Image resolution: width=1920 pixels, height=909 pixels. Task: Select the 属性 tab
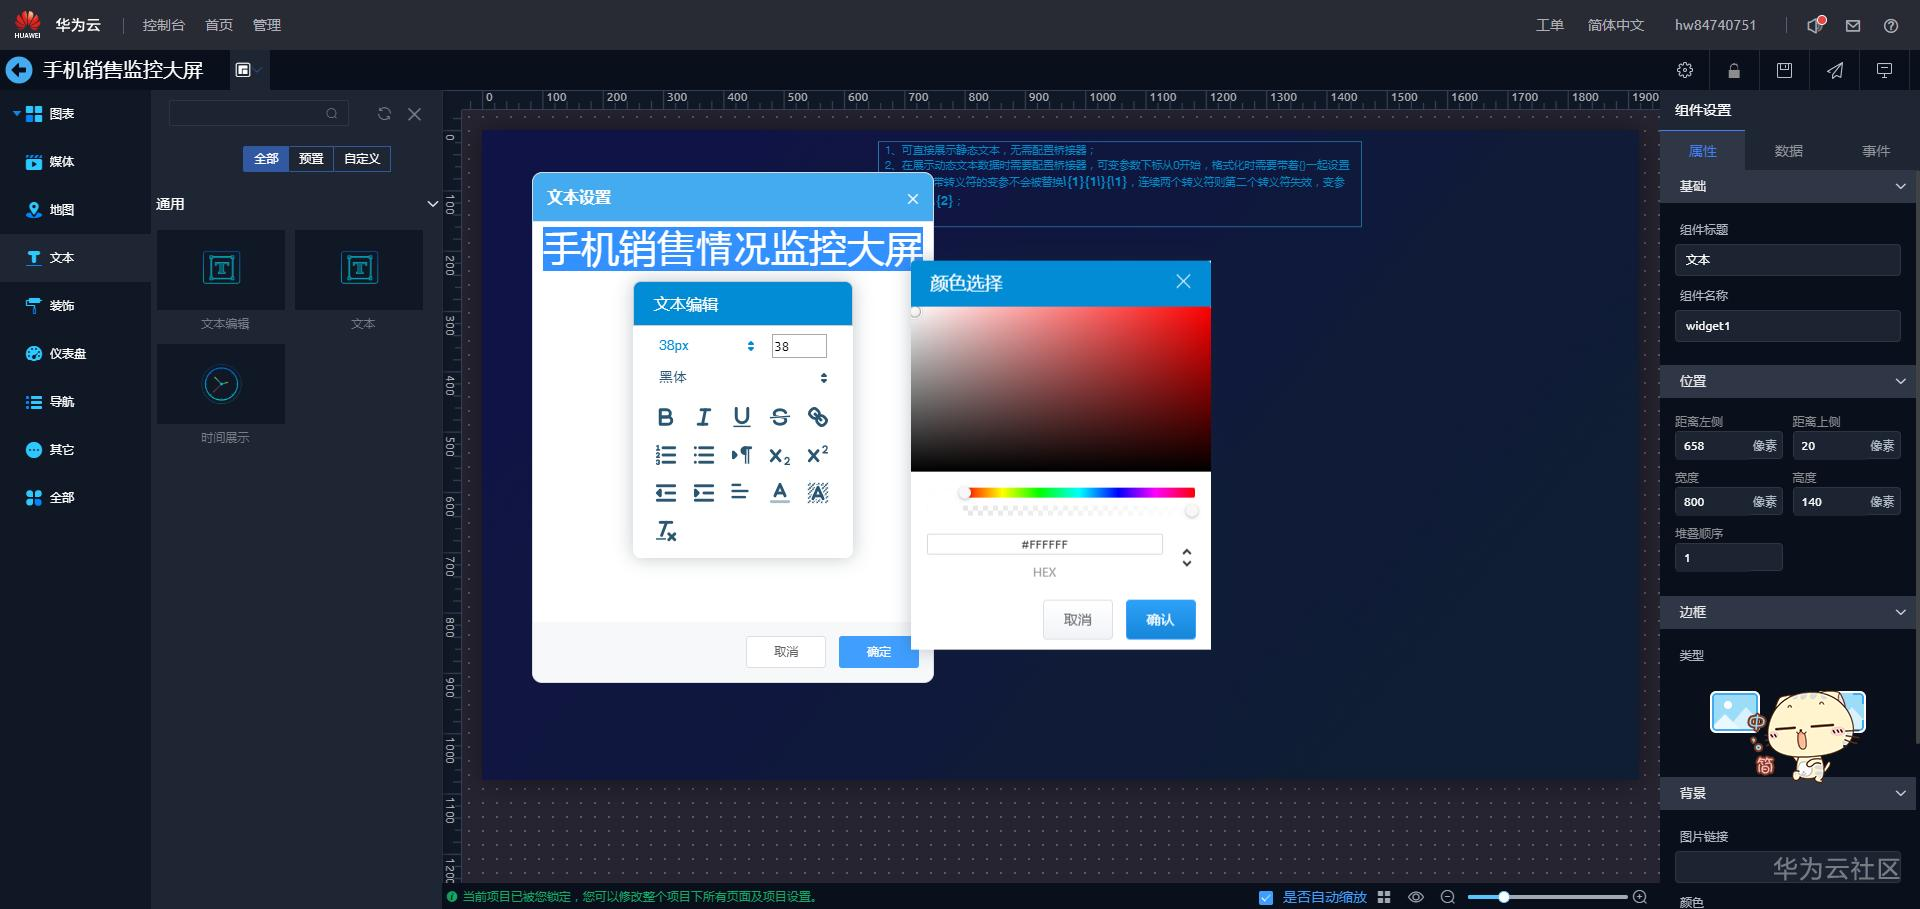pos(1702,151)
